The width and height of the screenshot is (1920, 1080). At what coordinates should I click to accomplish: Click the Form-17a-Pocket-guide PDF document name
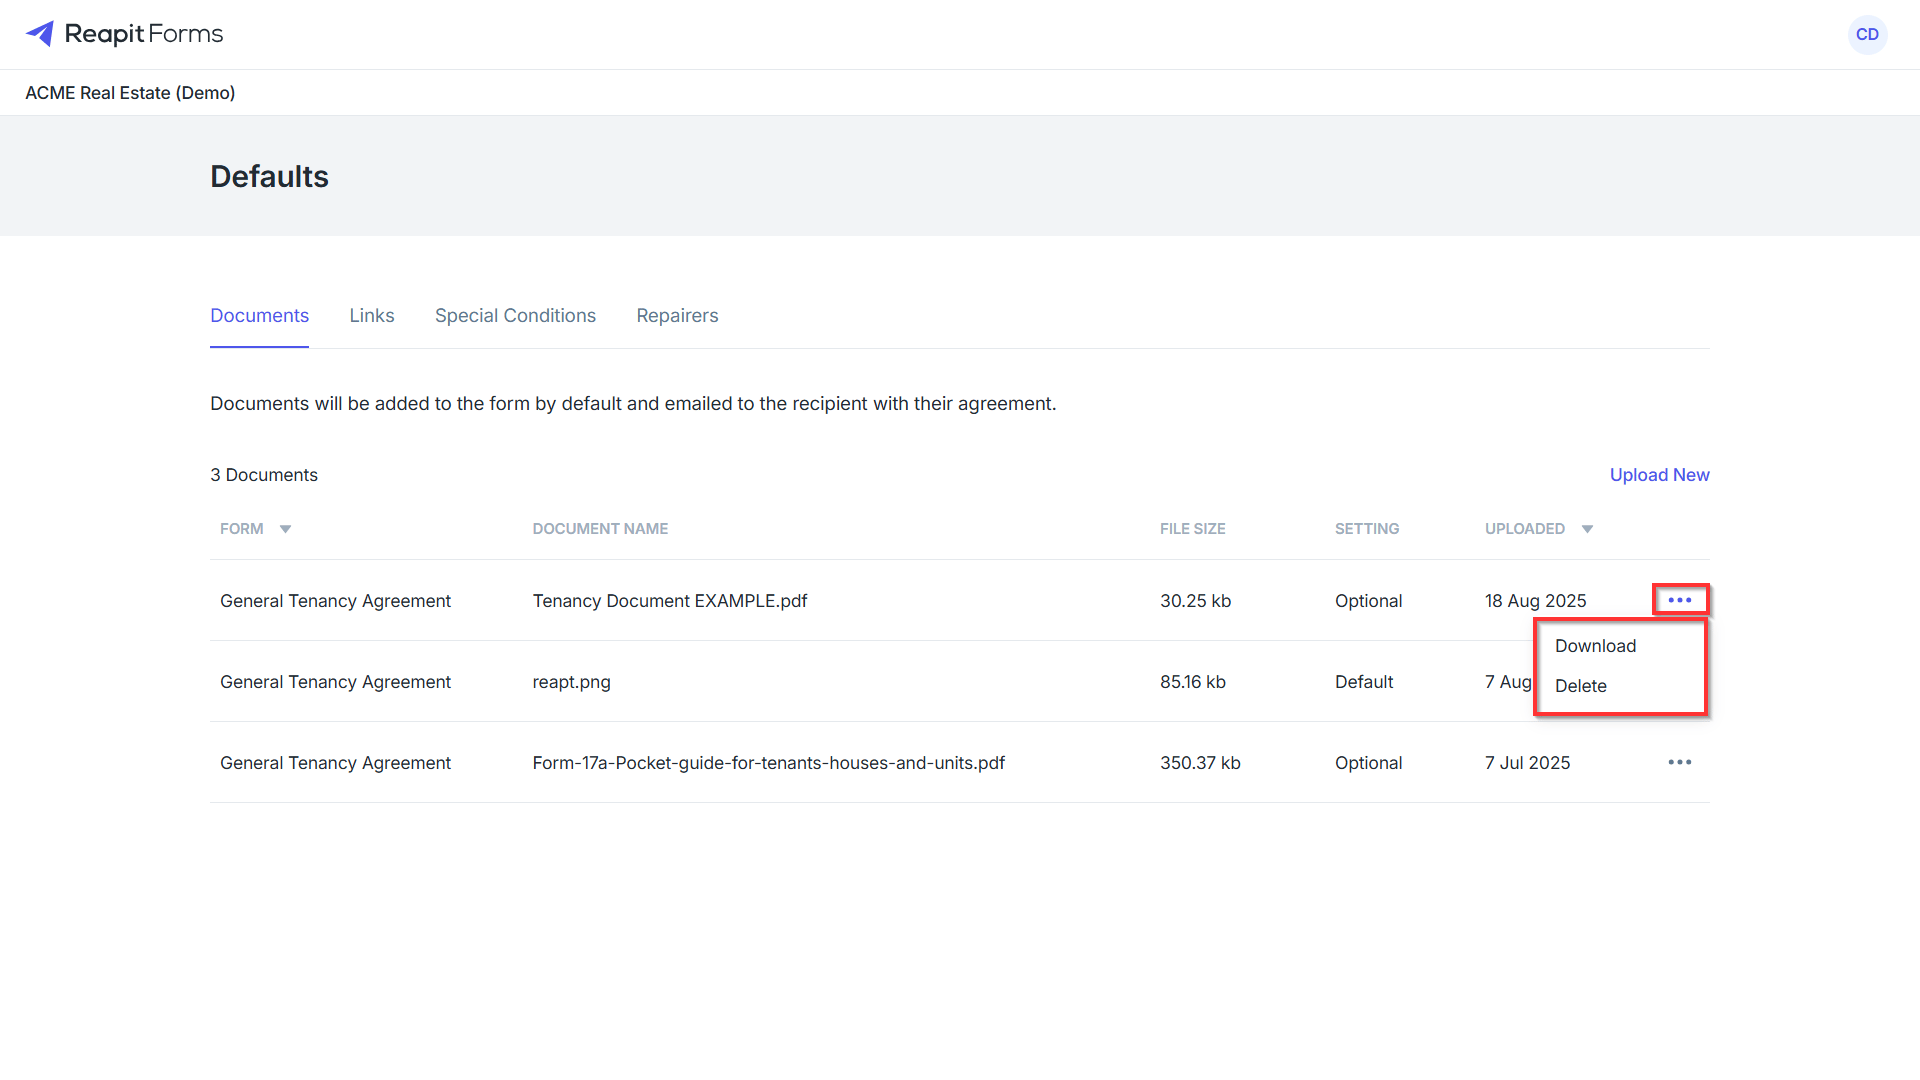768,763
